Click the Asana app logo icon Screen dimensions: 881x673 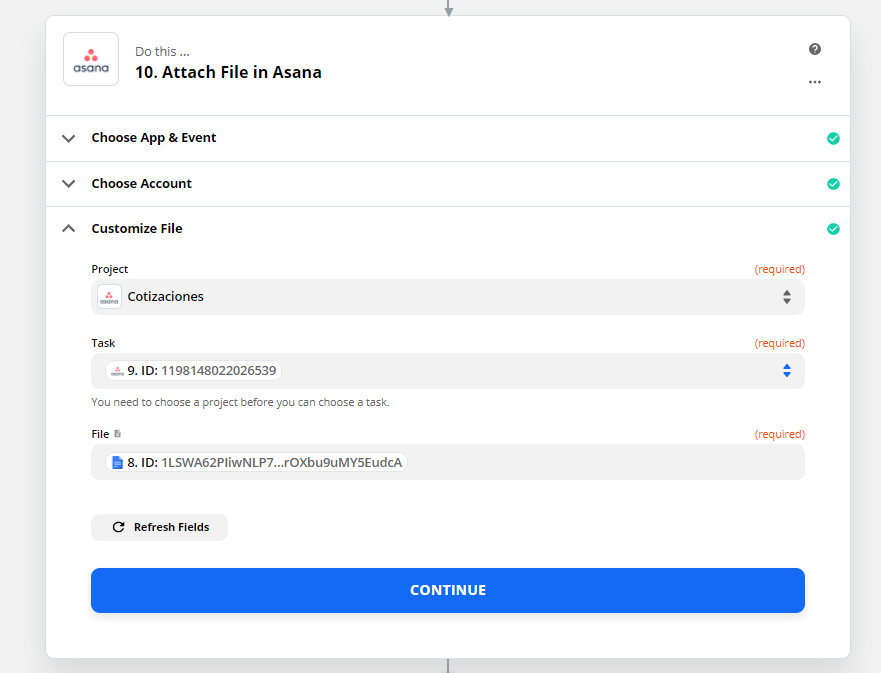[91, 59]
